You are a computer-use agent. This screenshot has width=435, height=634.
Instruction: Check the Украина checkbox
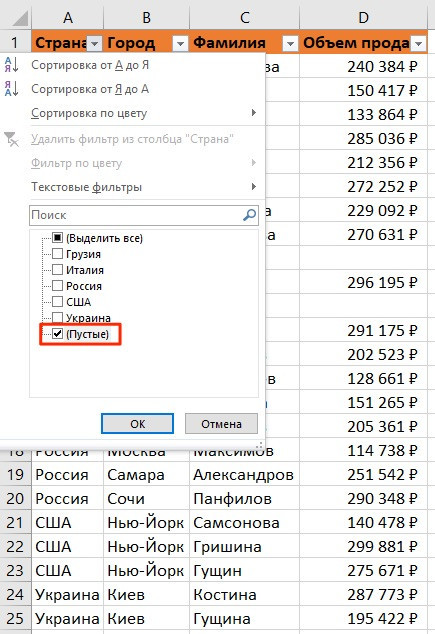point(57,317)
